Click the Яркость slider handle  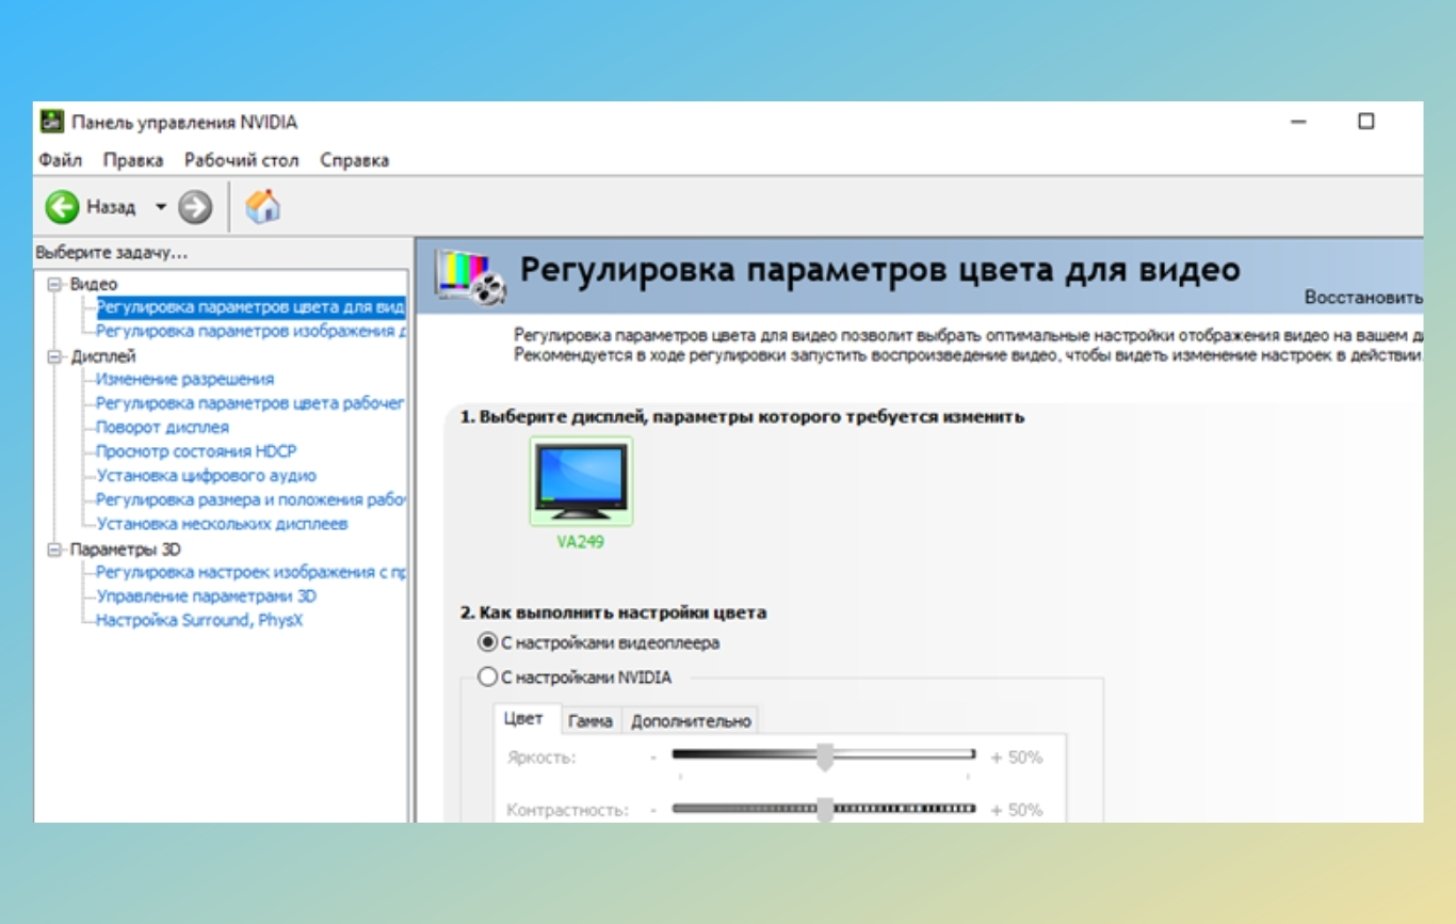tap(825, 757)
